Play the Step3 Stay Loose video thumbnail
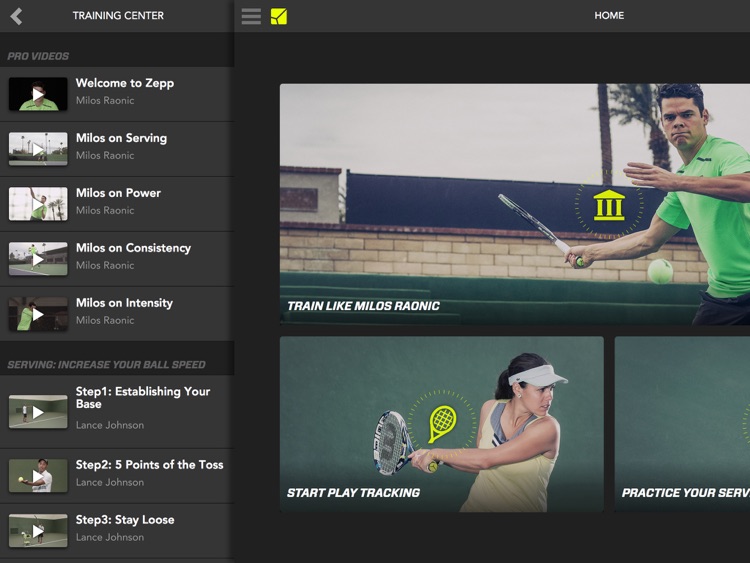The height and width of the screenshot is (563, 750). 38,530
